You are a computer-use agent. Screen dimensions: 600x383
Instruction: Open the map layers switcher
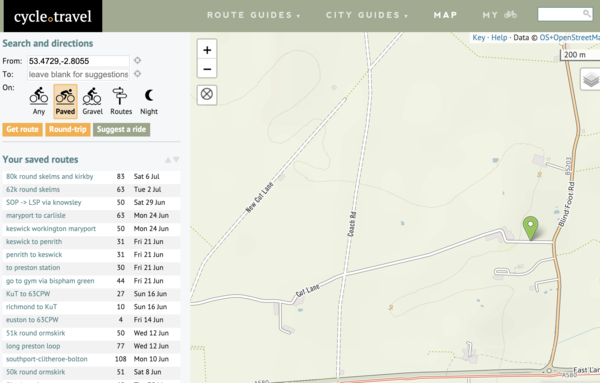click(x=591, y=80)
